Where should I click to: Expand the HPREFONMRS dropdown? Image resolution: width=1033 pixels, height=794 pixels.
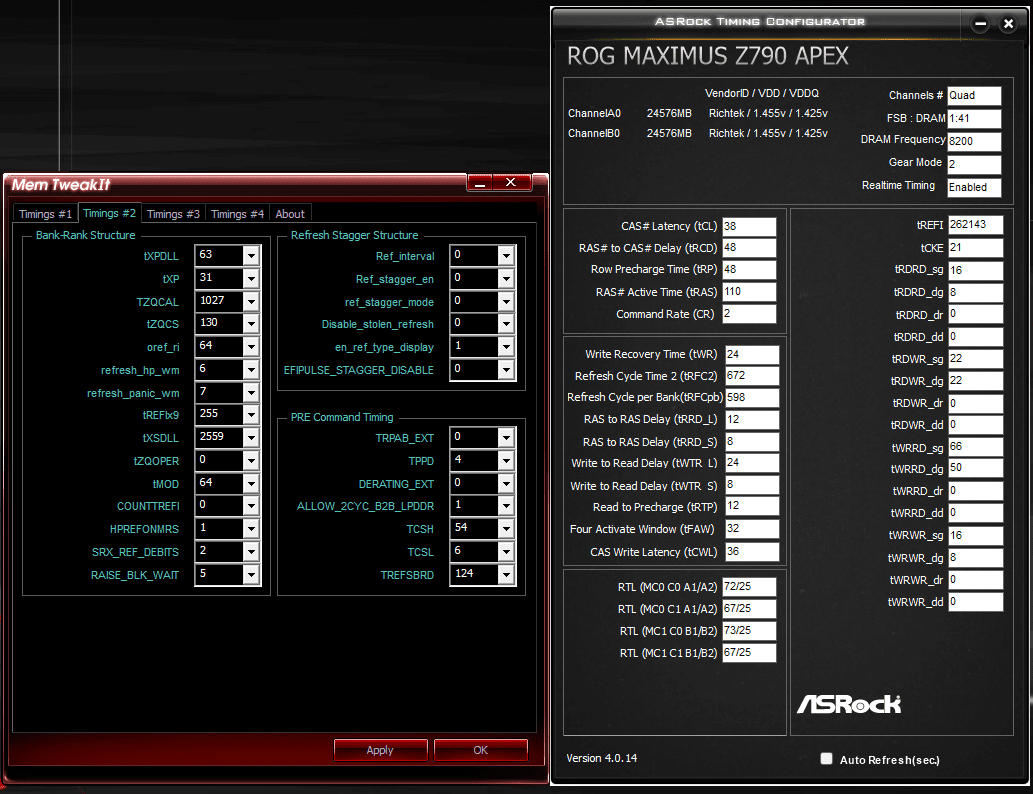tap(251, 529)
